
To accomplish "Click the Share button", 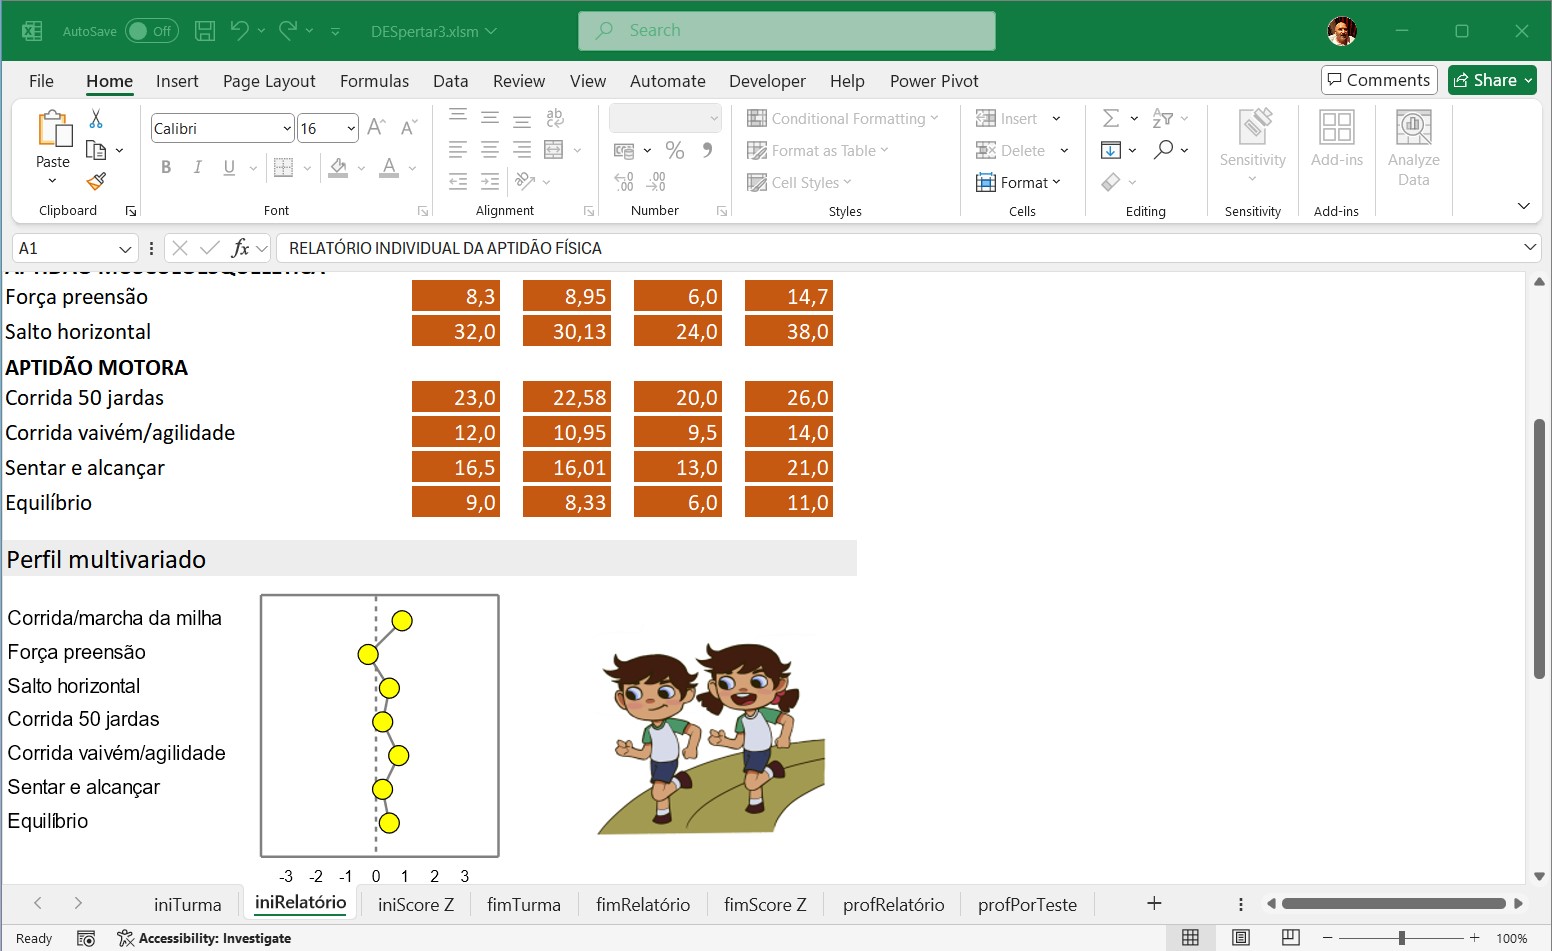I will (x=1492, y=80).
